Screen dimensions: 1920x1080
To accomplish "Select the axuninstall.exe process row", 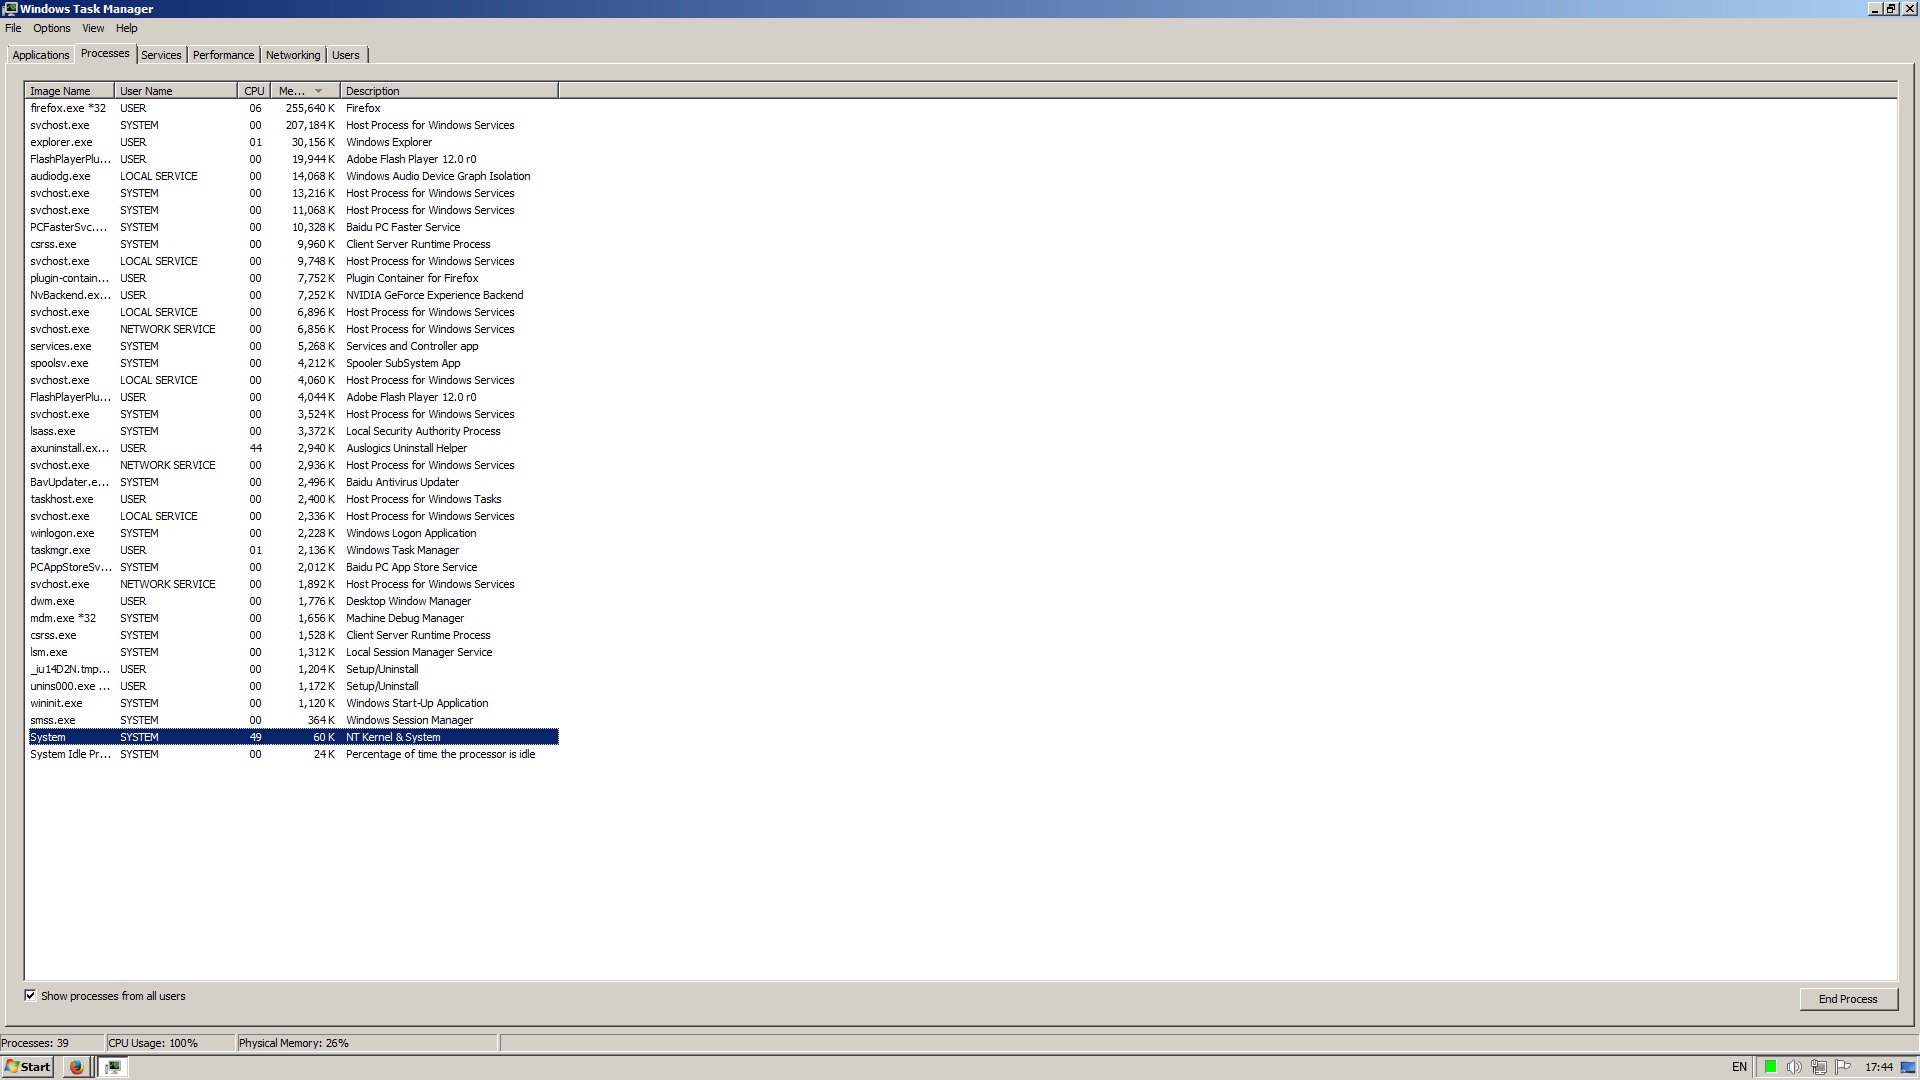I will pos(69,448).
